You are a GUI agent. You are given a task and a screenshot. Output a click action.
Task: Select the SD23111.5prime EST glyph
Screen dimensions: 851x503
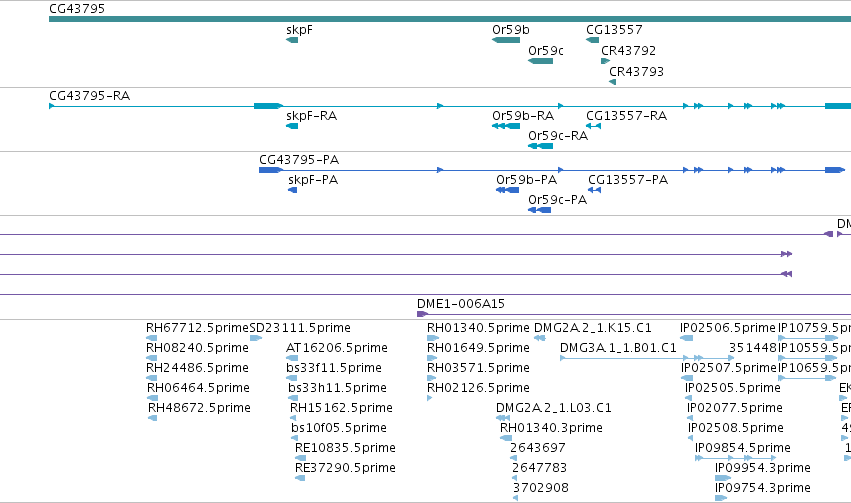pyautogui.click(x=256, y=338)
